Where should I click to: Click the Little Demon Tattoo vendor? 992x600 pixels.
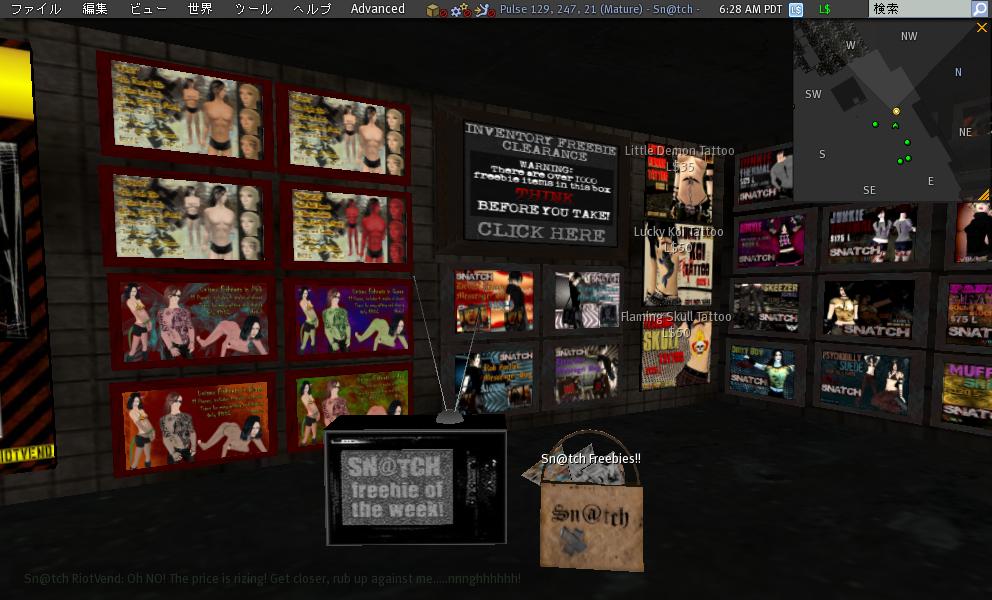click(679, 185)
